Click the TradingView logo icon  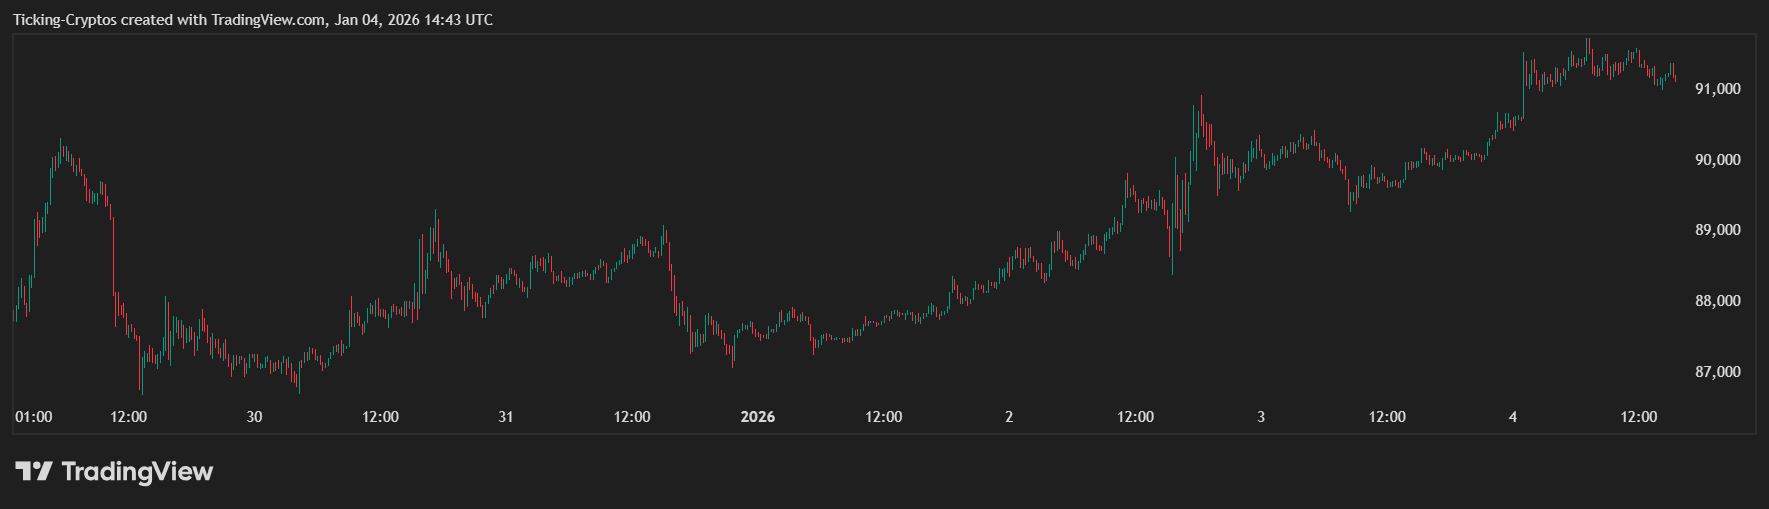[x=33, y=471]
